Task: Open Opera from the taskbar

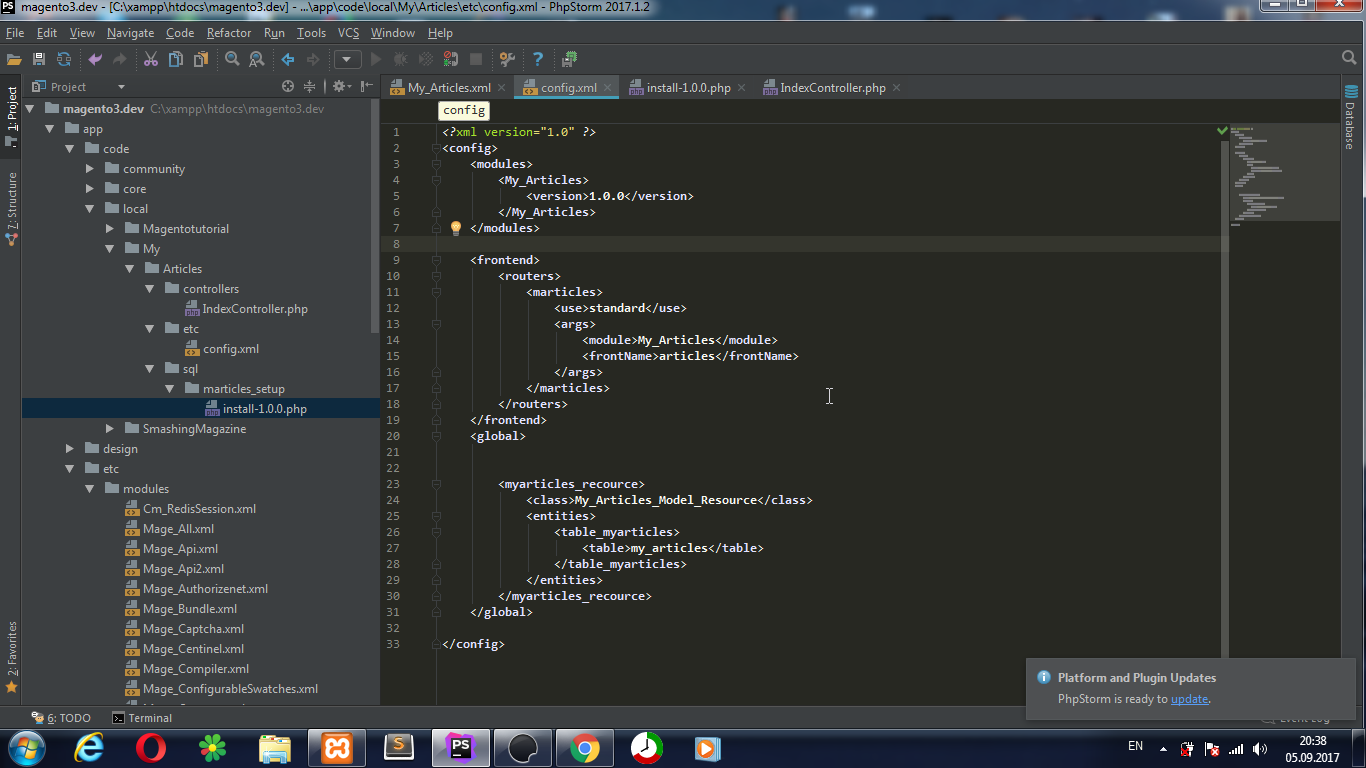Action: click(x=151, y=747)
